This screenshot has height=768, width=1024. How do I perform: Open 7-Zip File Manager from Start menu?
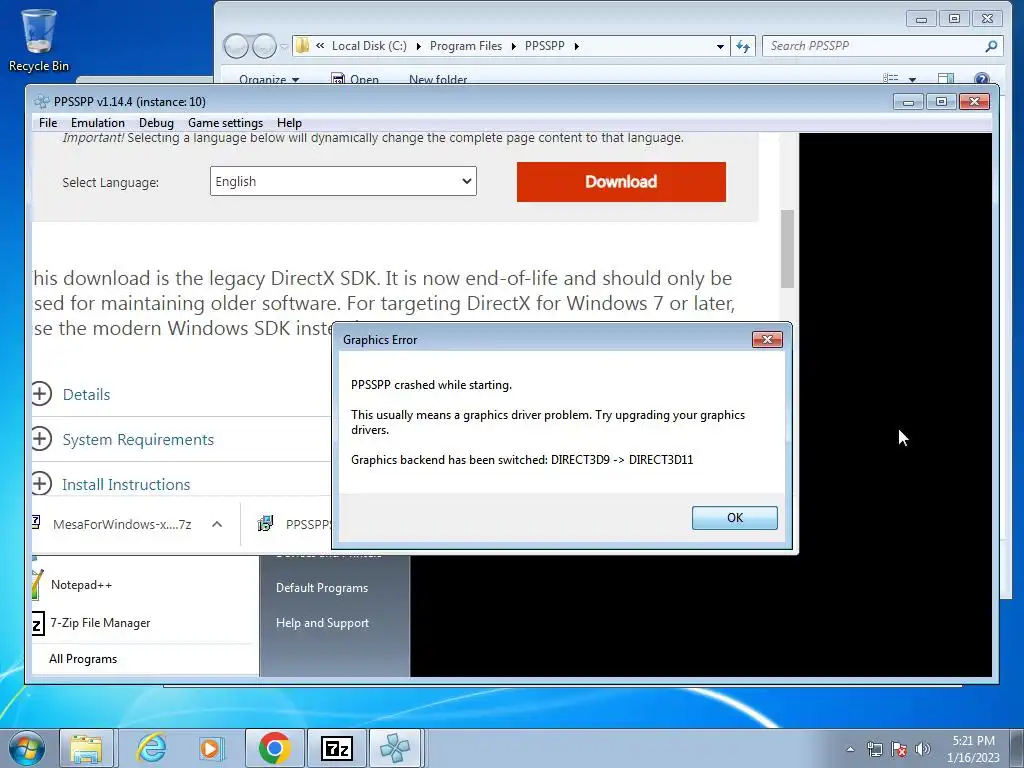pyautogui.click(x=100, y=623)
